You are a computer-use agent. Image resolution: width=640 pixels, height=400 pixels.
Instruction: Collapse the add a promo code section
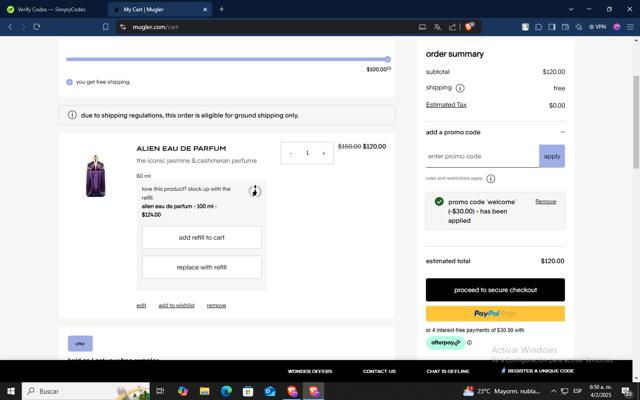point(562,132)
